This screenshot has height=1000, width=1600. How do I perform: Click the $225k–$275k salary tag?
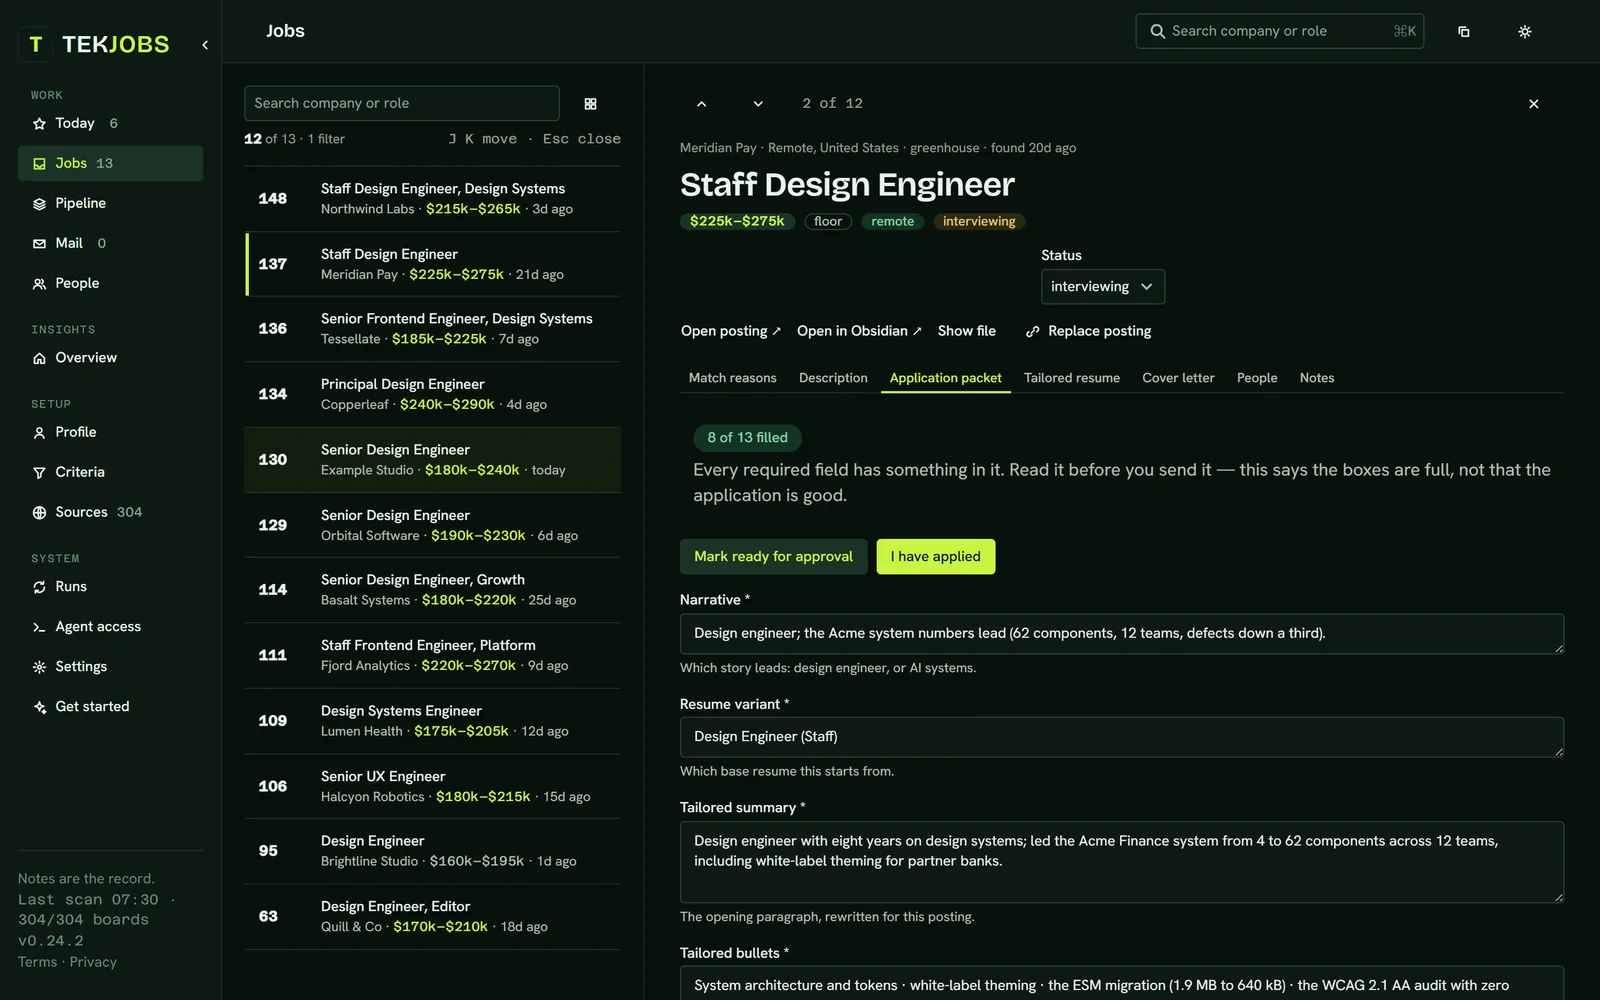[x=737, y=221]
